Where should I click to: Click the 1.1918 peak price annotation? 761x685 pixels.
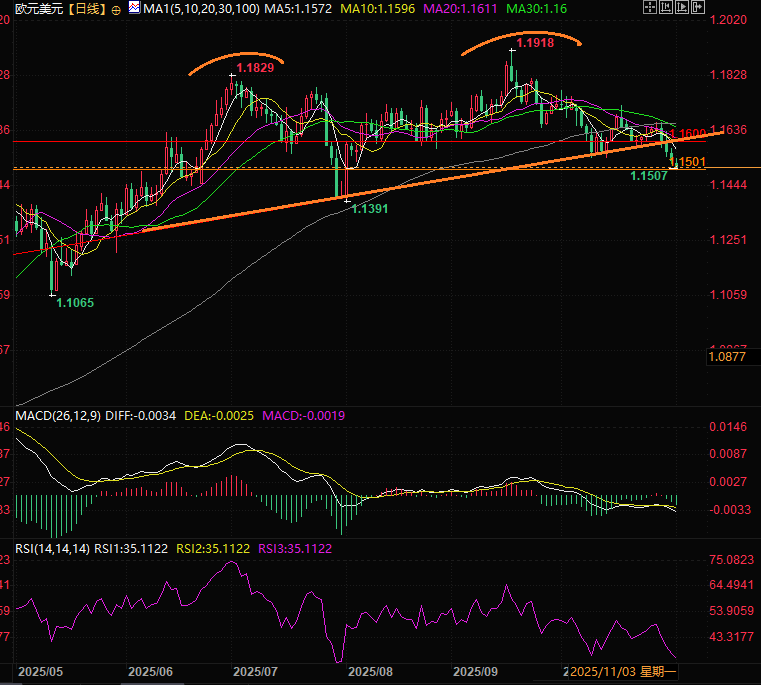click(x=536, y=44)
